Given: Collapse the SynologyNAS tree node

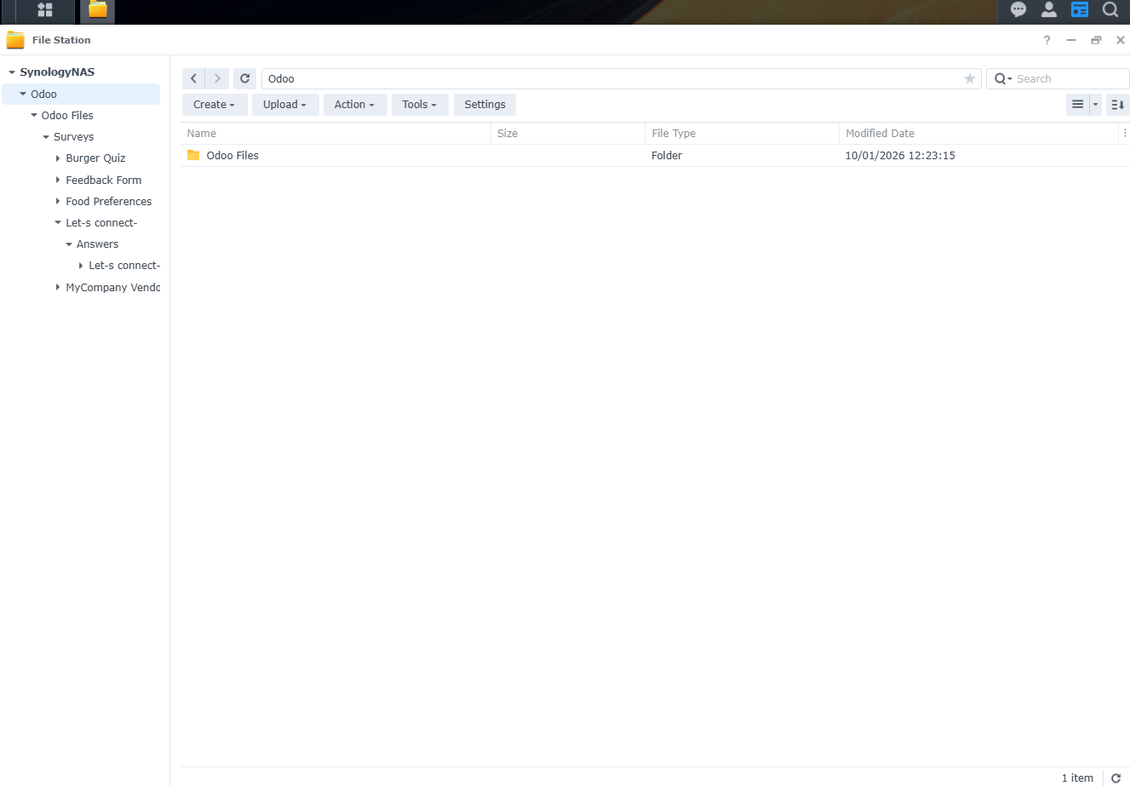Looking at the screenshot, I should (x=12, y=72).
